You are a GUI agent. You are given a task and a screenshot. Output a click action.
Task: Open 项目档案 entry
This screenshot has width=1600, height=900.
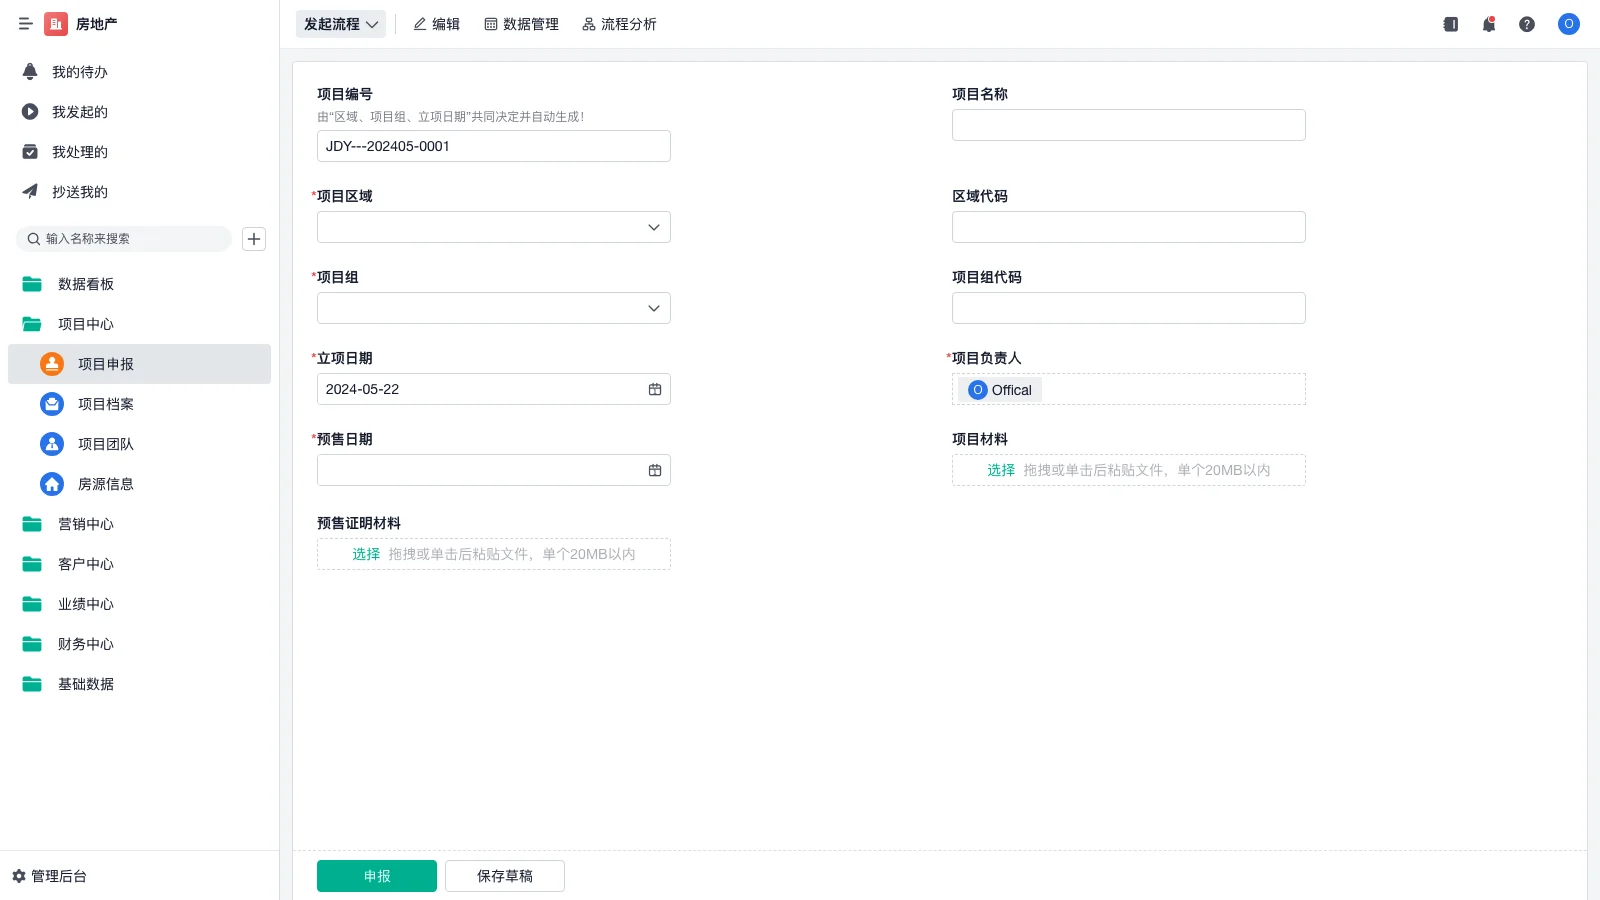point(139,404)
